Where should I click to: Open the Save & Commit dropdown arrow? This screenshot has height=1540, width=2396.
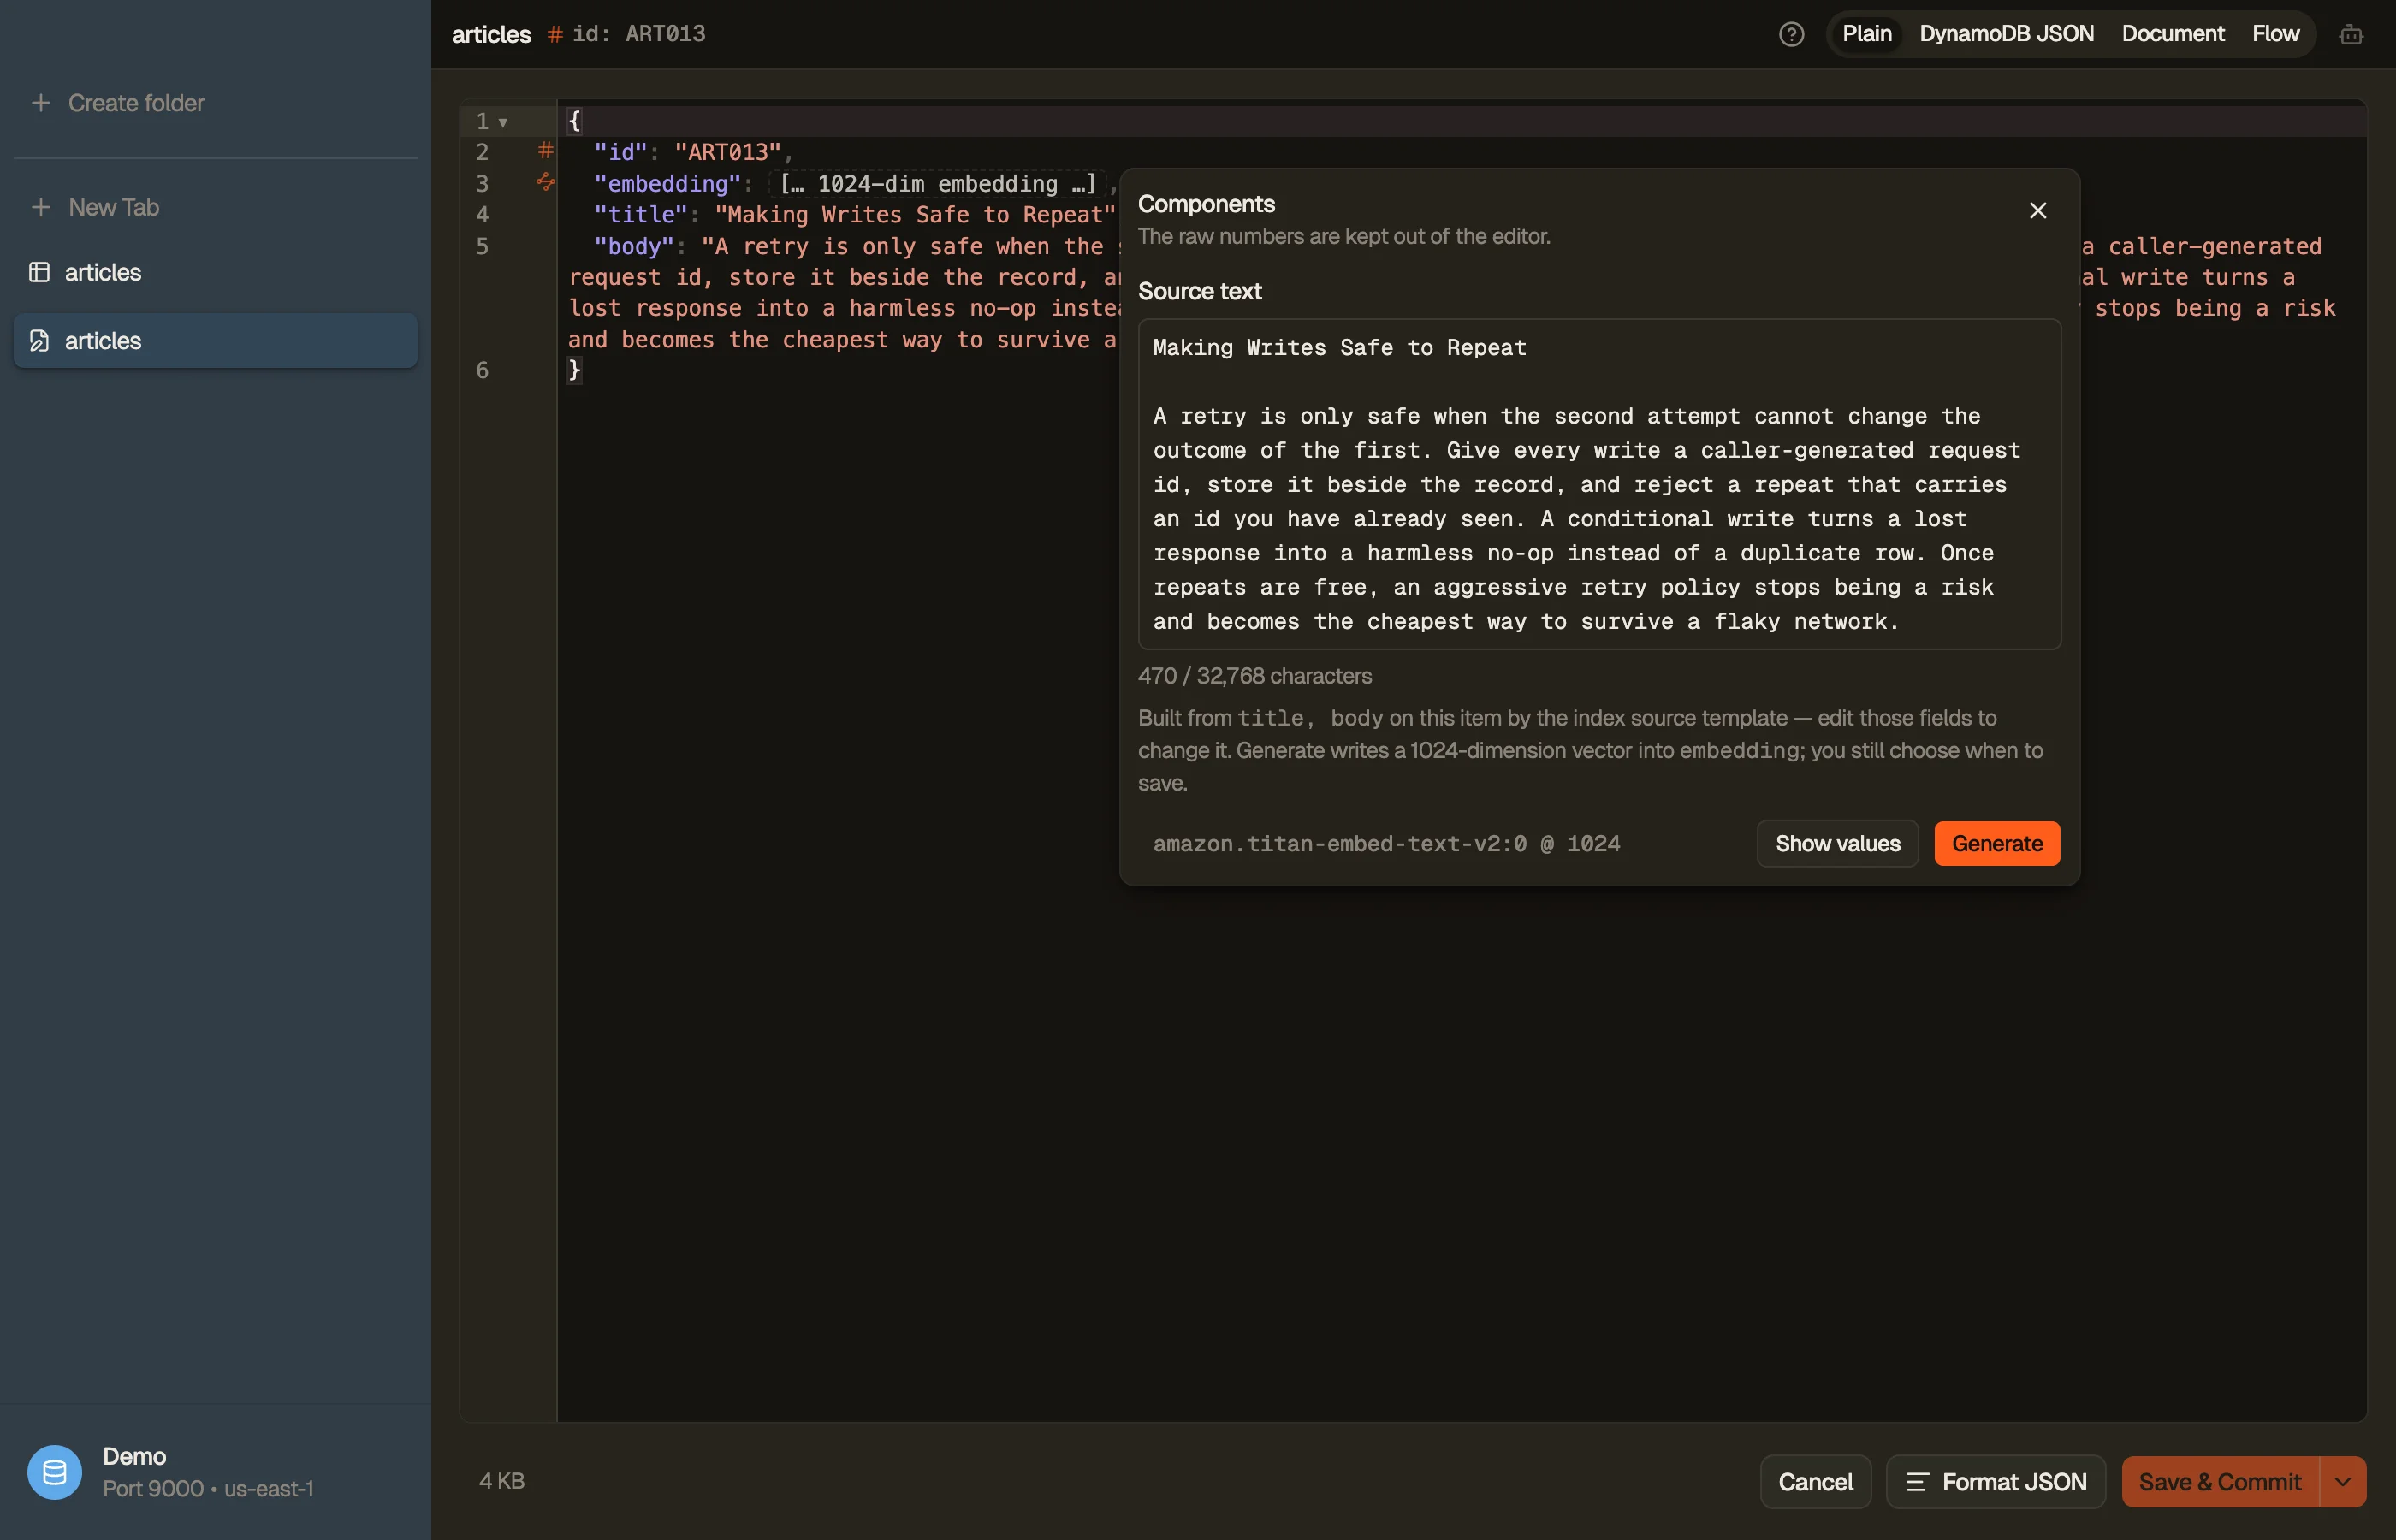[2342, 1481]
